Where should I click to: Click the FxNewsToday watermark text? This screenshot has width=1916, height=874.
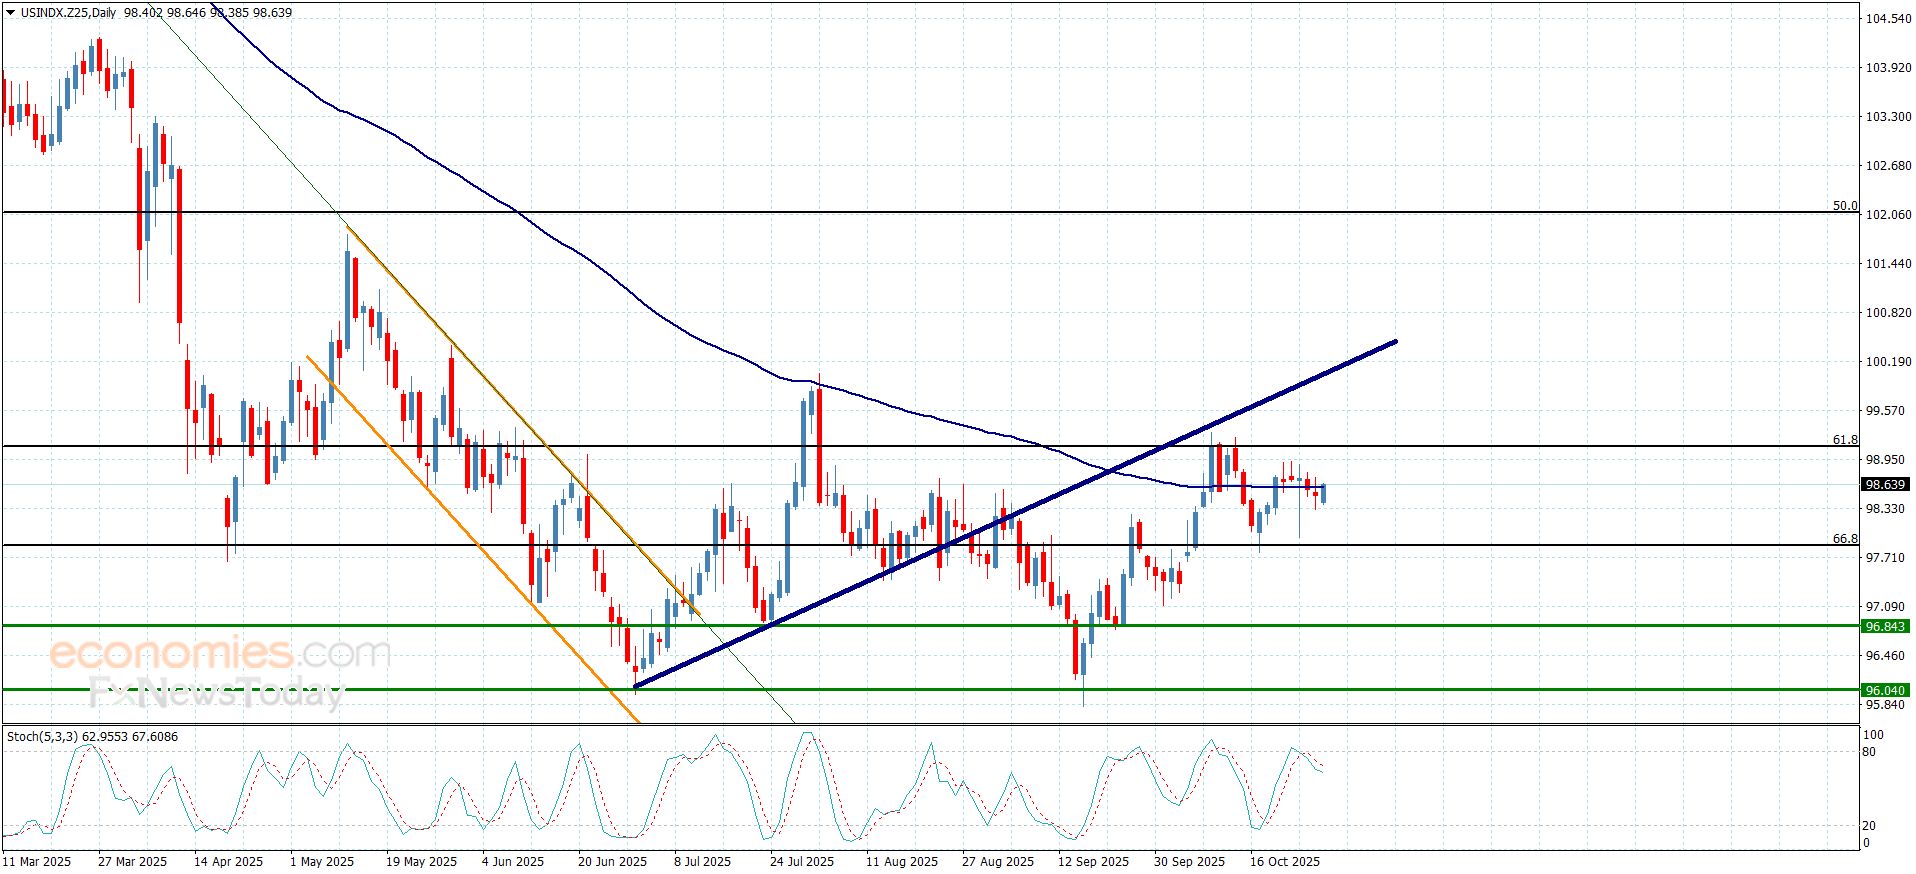[216, 693]
